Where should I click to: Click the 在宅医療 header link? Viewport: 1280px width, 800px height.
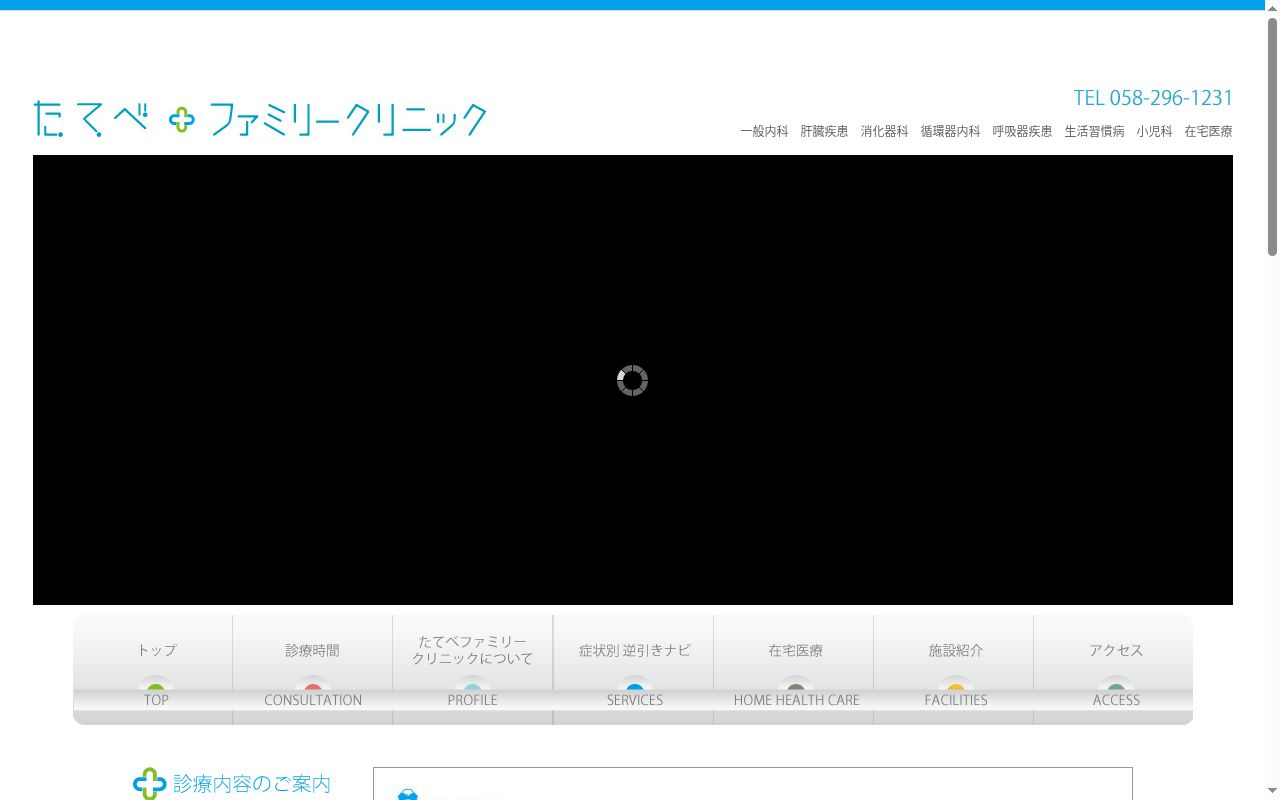1208,131
